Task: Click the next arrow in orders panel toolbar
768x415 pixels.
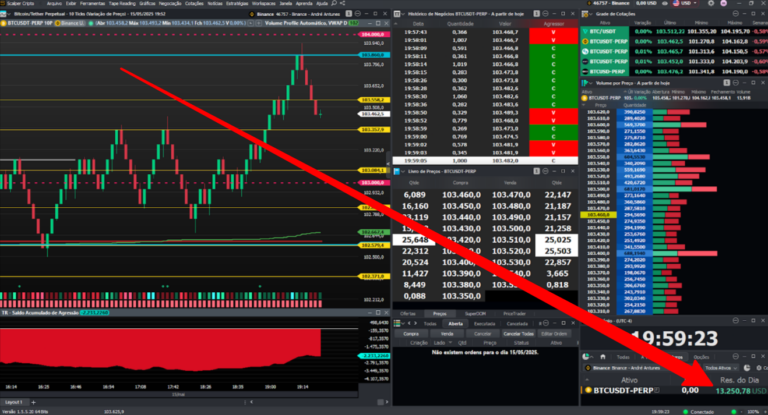Action: [415, 323]
